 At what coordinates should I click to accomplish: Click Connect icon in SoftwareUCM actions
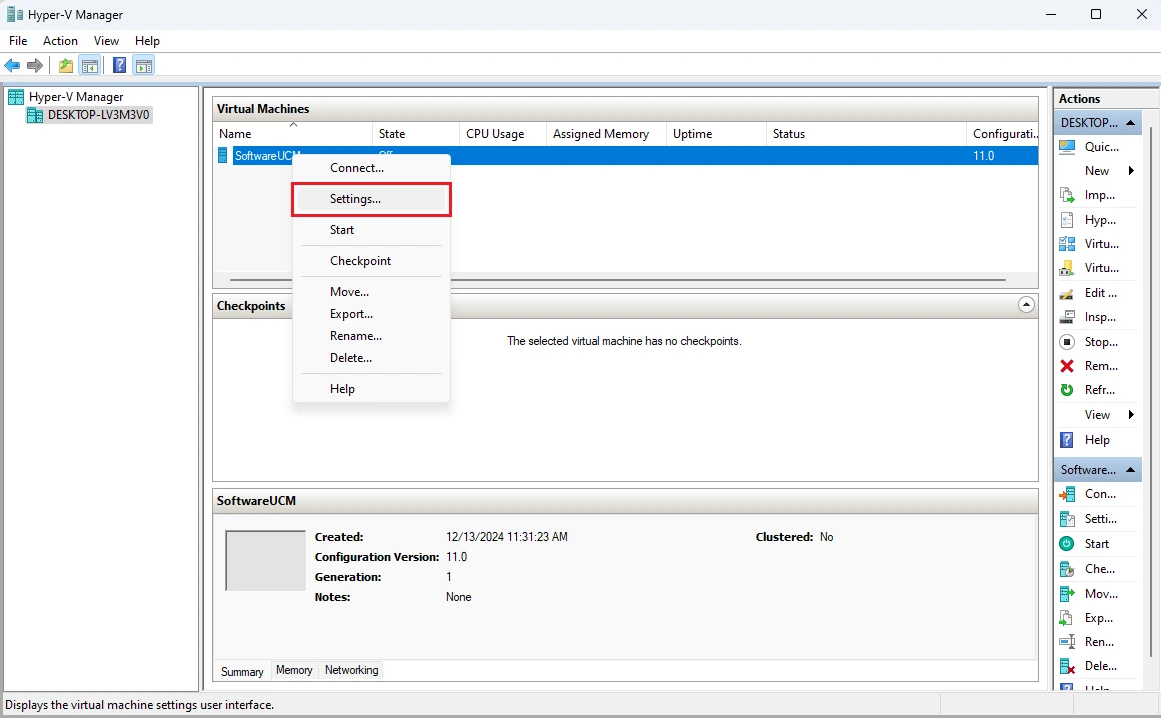tap(1067, 494)
